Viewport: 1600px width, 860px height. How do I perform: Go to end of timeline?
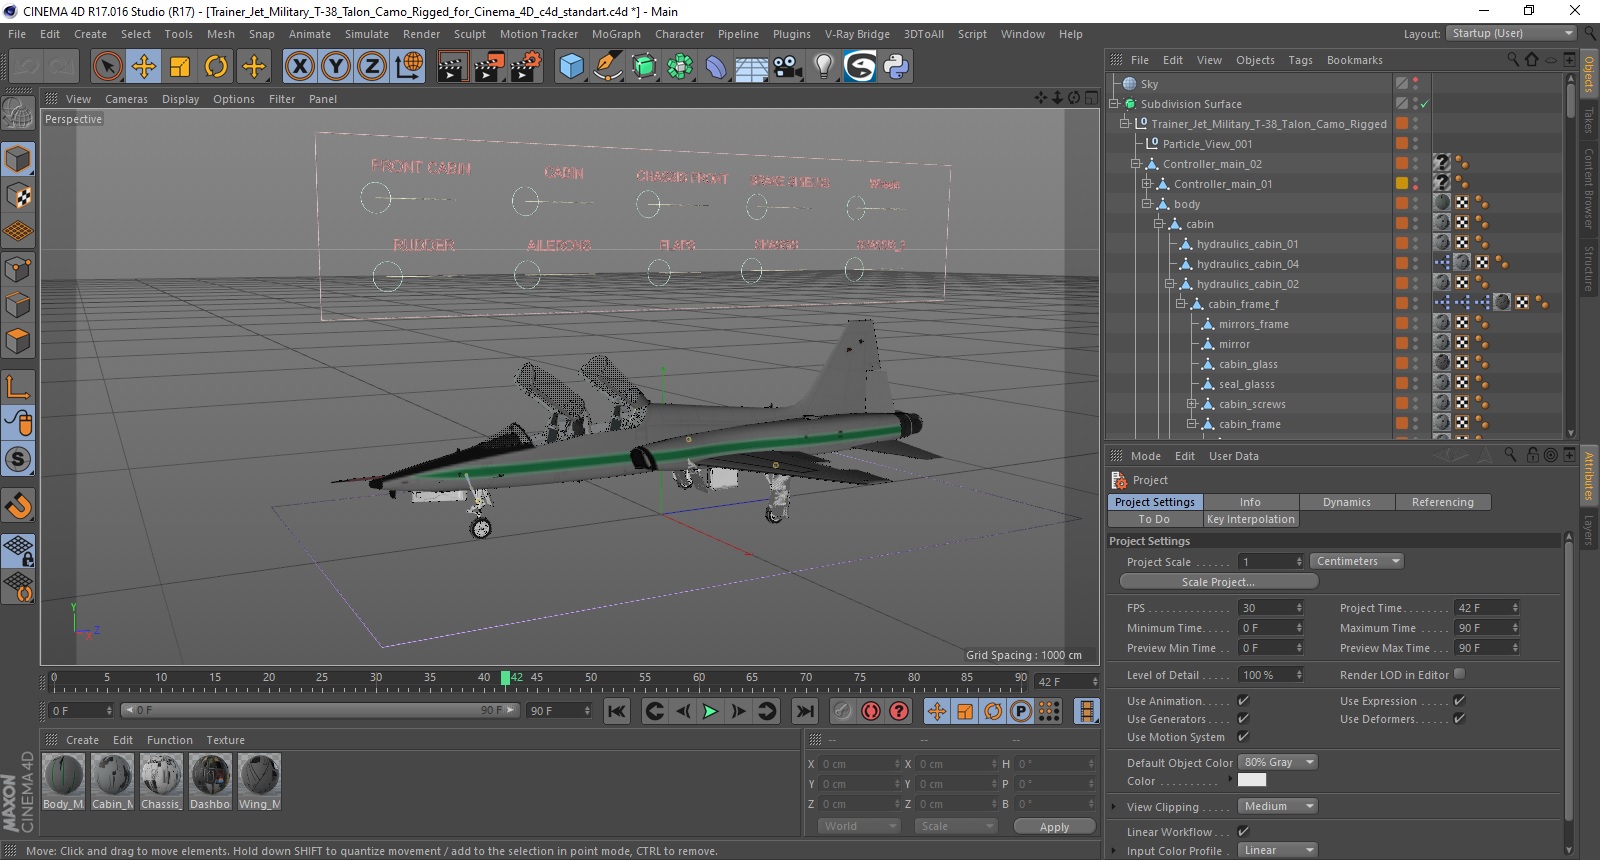click(x=805, y=711)
